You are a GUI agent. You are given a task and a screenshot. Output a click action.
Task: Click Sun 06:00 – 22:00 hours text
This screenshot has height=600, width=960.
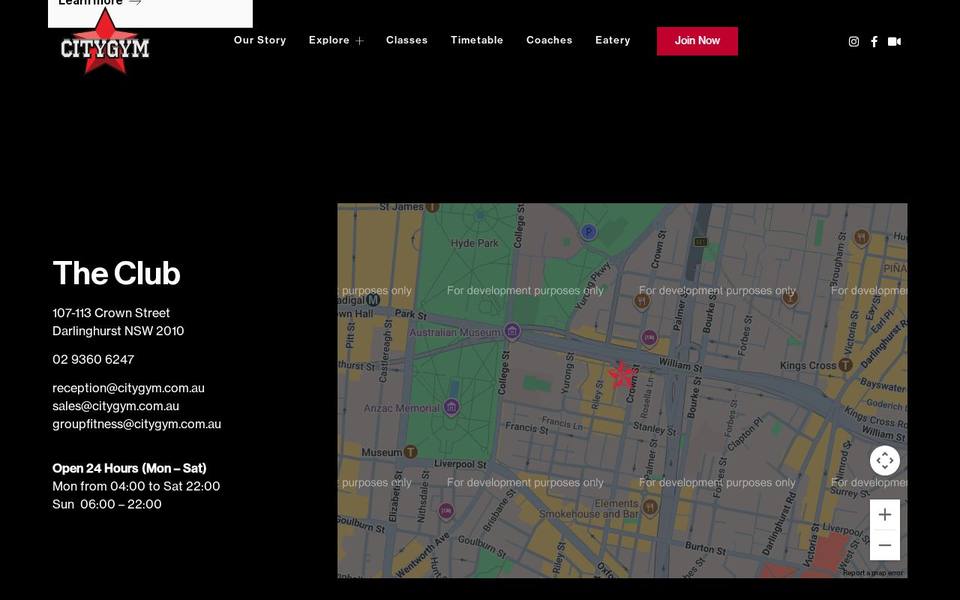[x=107, y=504]
